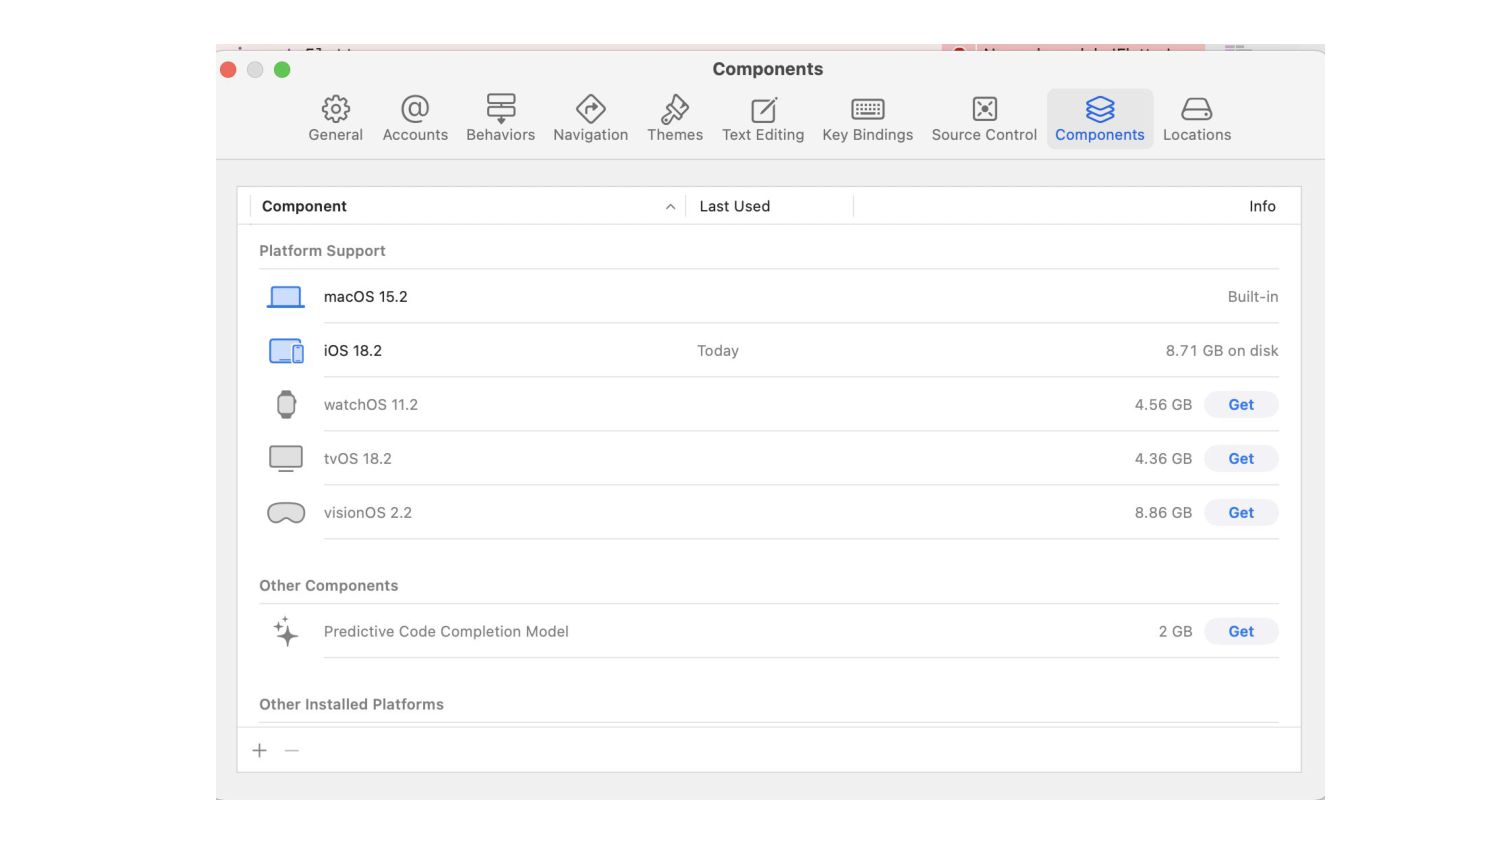
Task: Open the Accounts at-sign icon
Action: [x=415, y=108]
